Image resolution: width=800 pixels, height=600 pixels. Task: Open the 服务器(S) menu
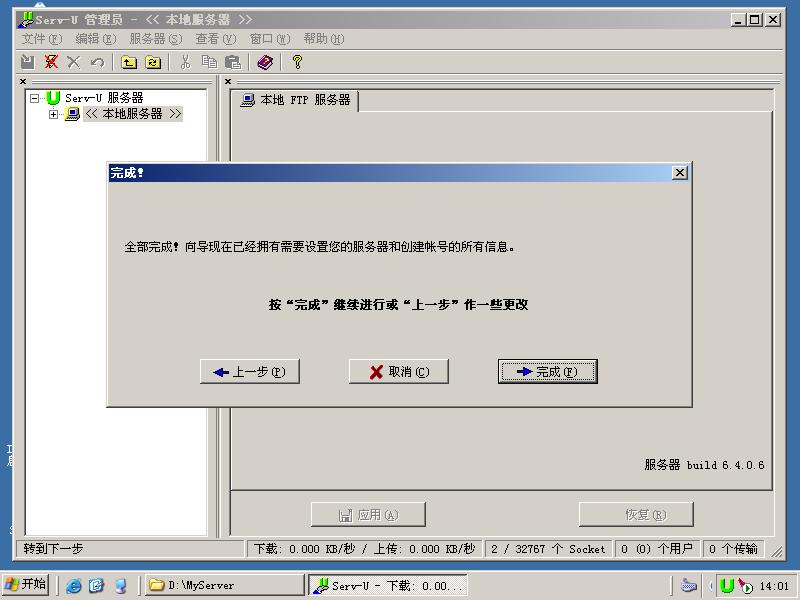pos(156,39)
